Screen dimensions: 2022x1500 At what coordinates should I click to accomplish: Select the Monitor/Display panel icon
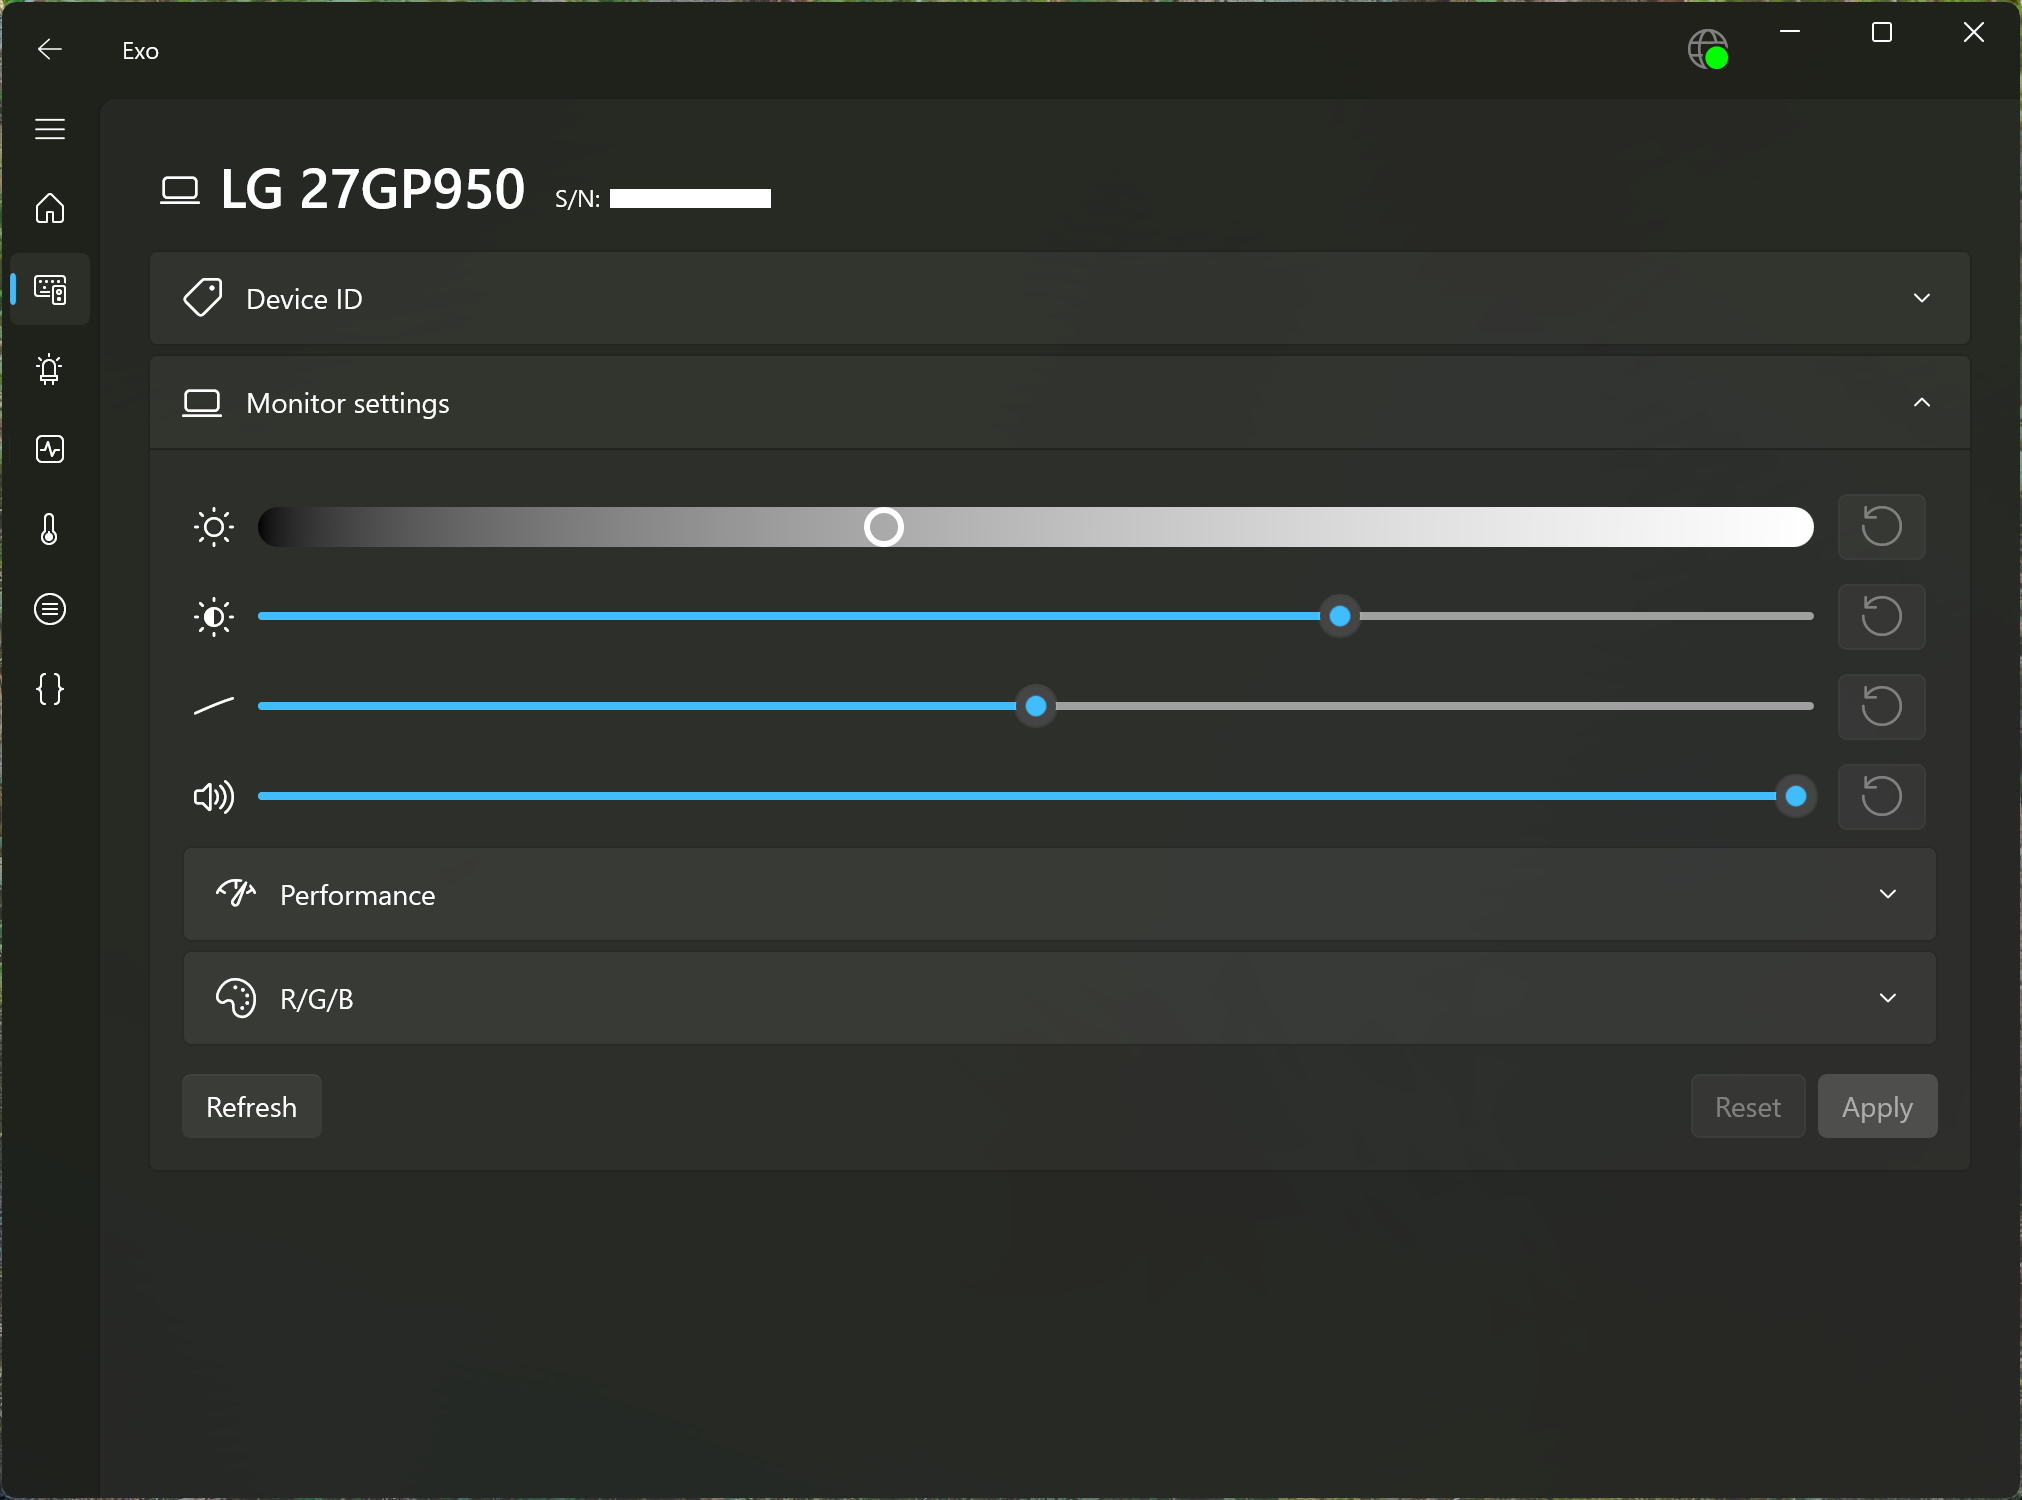click(49, 288)
